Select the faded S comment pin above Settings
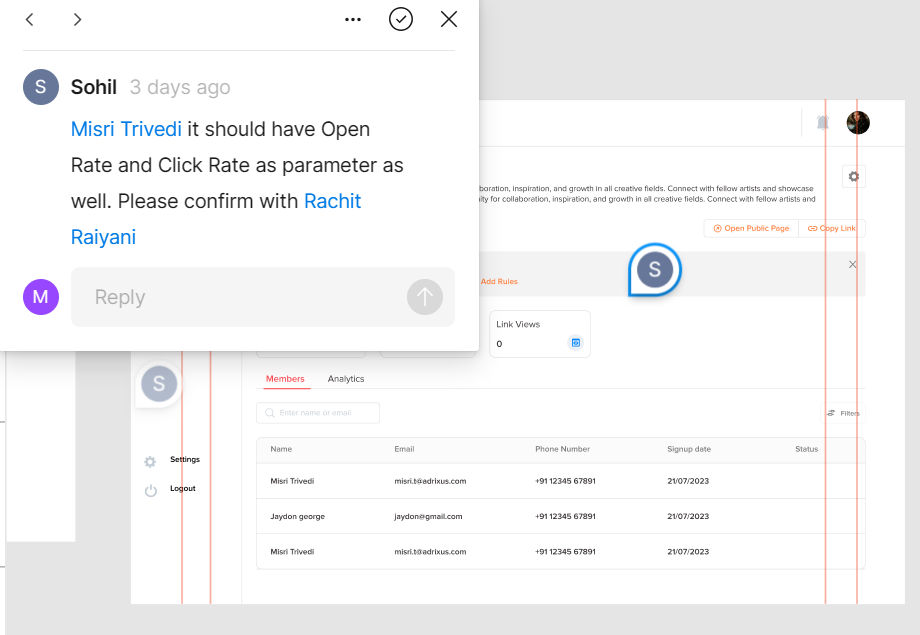Image resolution: width=920 pixels, height=635 pixels. click(159, 384)
